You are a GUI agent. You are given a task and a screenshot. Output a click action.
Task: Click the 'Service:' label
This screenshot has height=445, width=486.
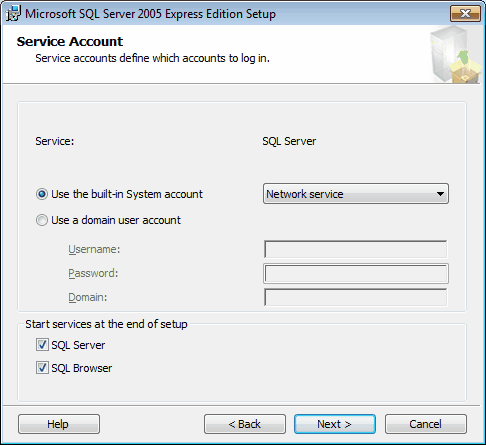[55, 141]
